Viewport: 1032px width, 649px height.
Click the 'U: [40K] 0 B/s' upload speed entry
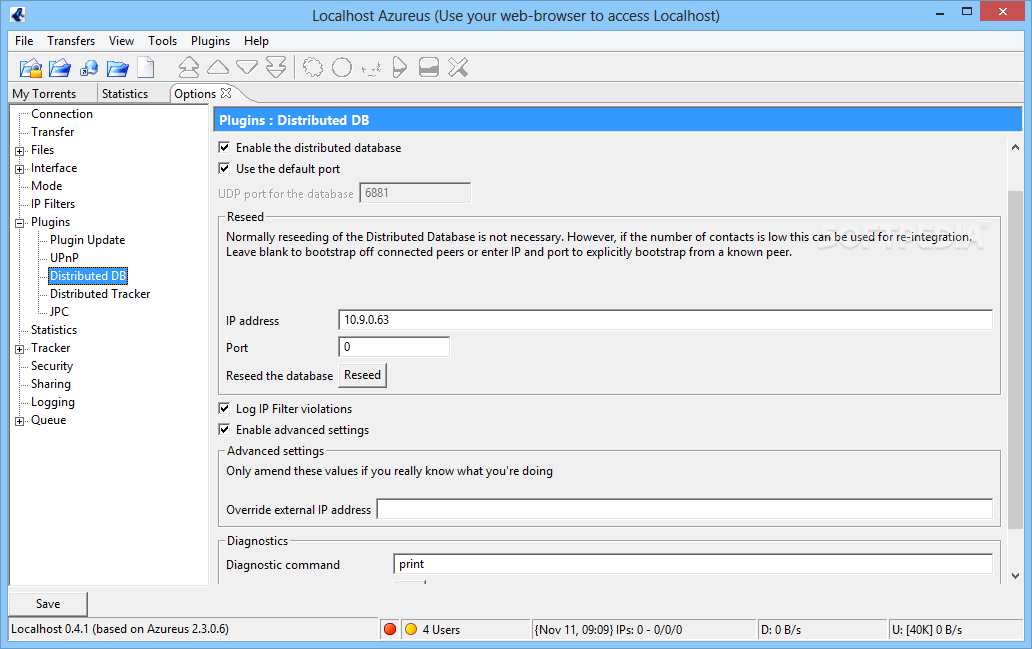click(927, 630)
